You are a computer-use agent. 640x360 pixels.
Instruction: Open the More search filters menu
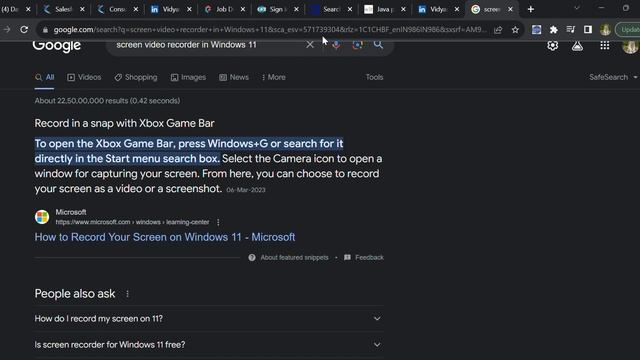(273, 77)
